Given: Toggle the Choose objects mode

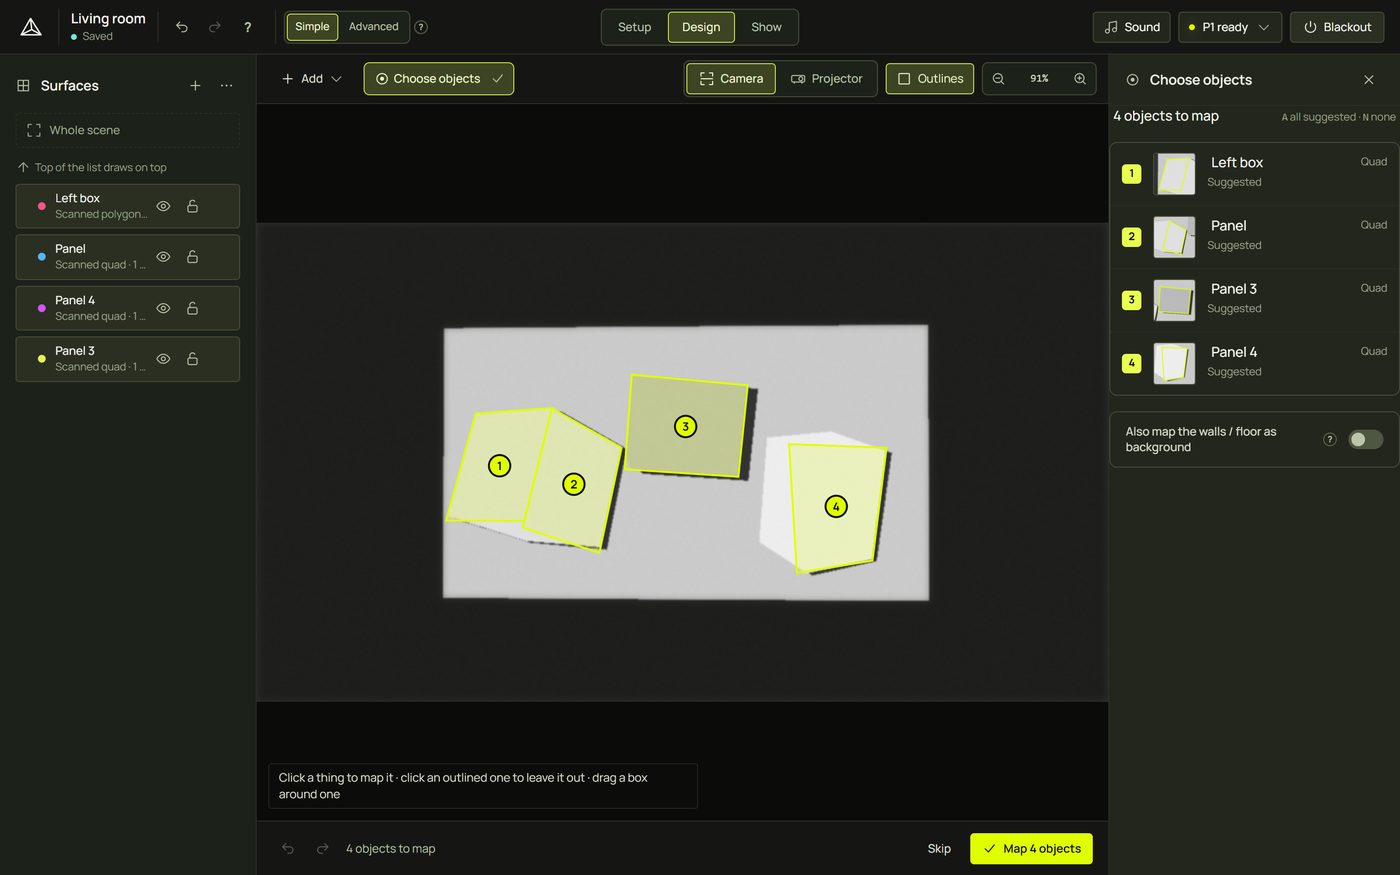Looking at the screenshot, I should click(x=439, y=79).
